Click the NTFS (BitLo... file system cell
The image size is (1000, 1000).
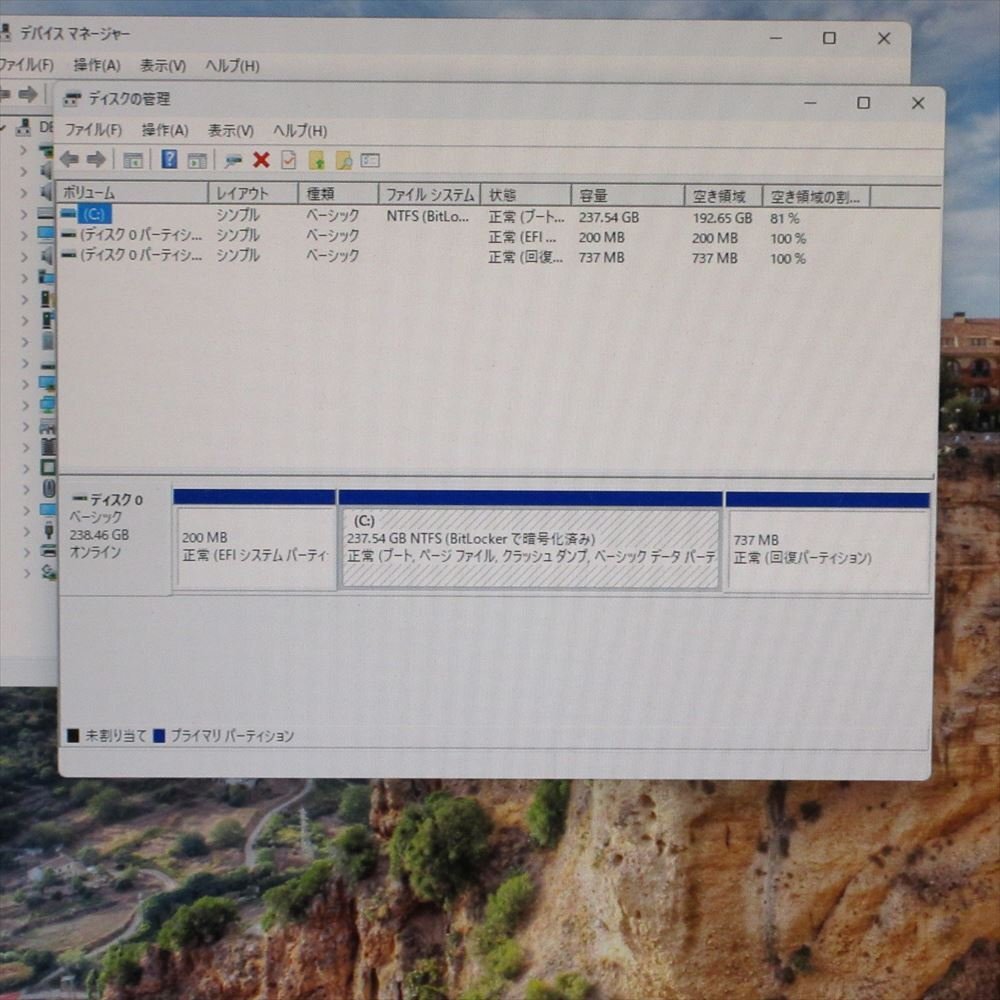(427, 216)
